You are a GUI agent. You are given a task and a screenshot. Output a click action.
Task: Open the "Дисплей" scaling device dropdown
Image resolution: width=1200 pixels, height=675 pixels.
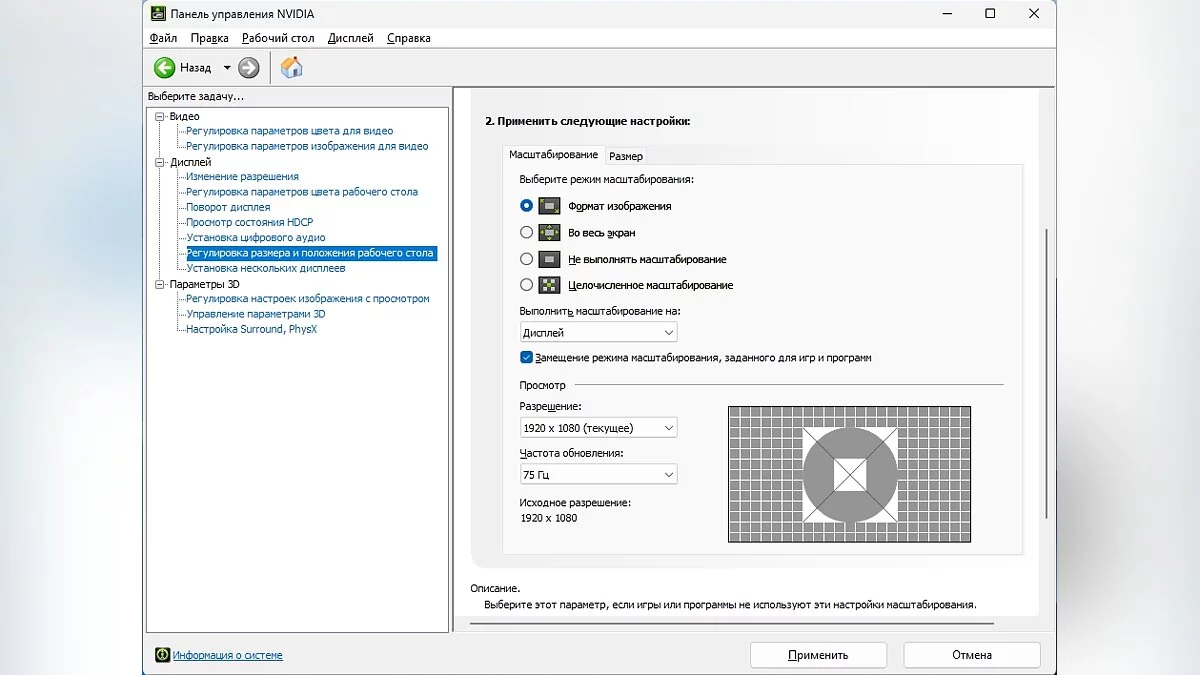pos(599,333)
